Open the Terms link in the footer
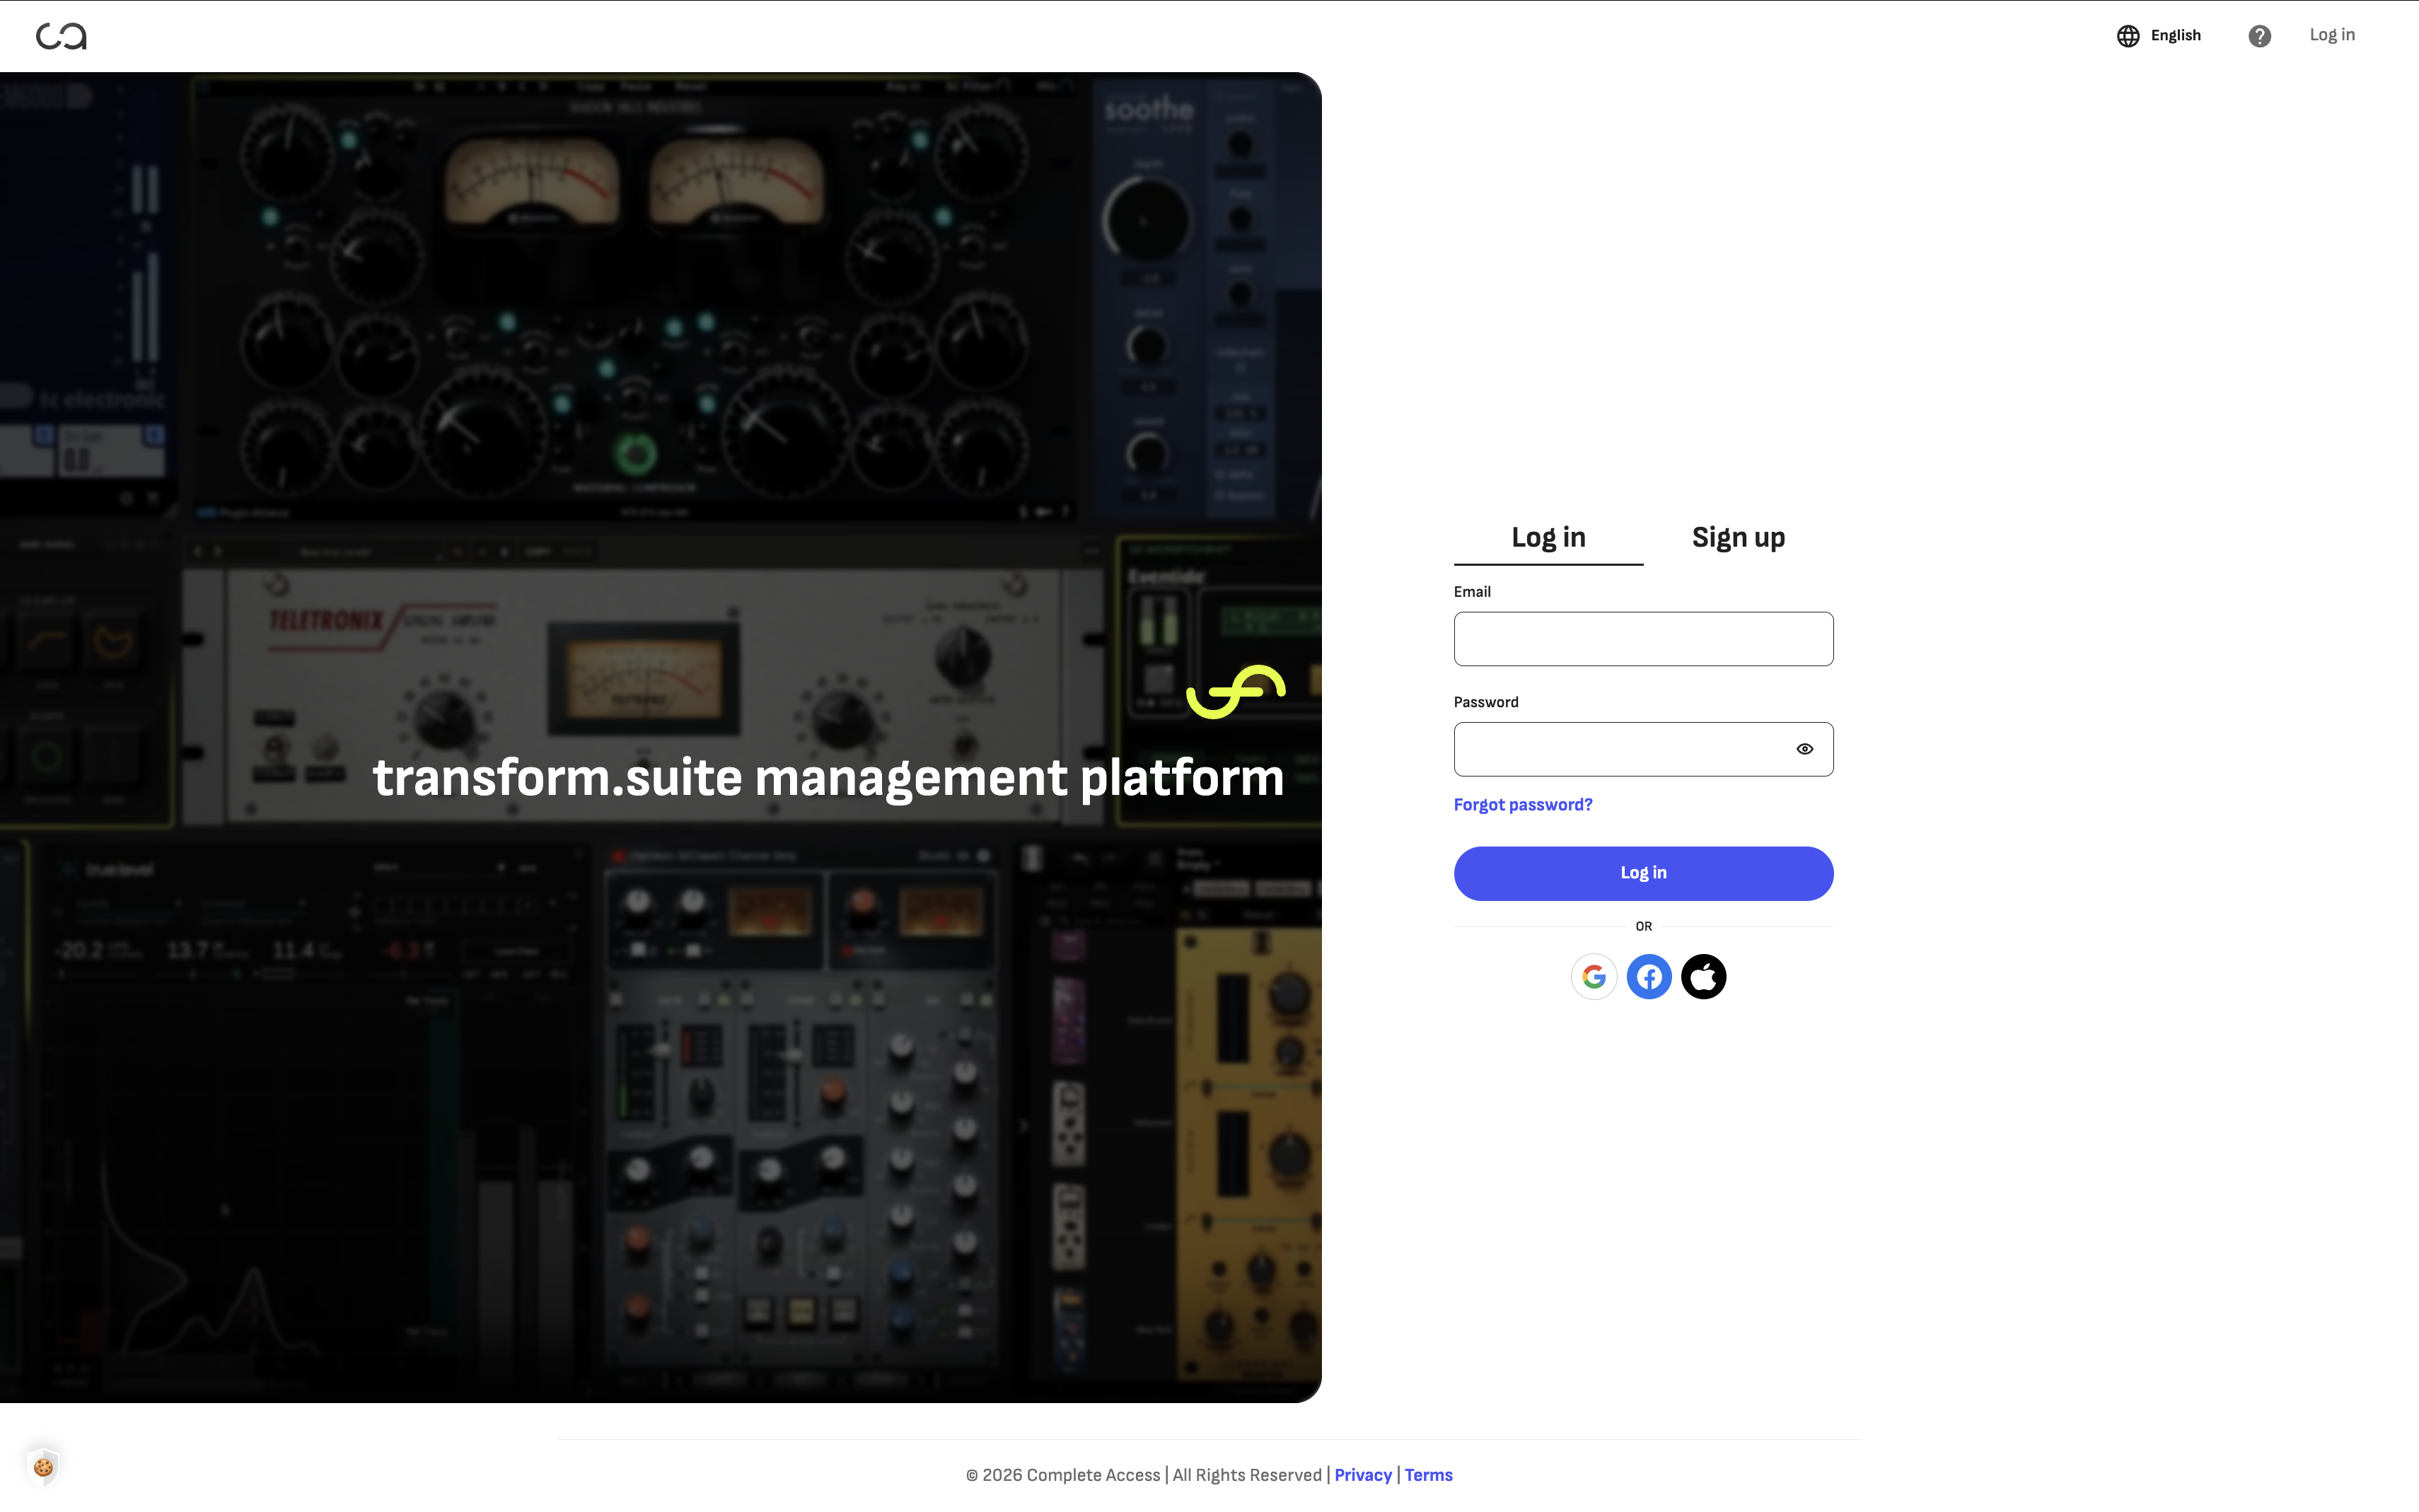The height and width of the screenshot is (1512, 2419). (x=1428, y=1475)
